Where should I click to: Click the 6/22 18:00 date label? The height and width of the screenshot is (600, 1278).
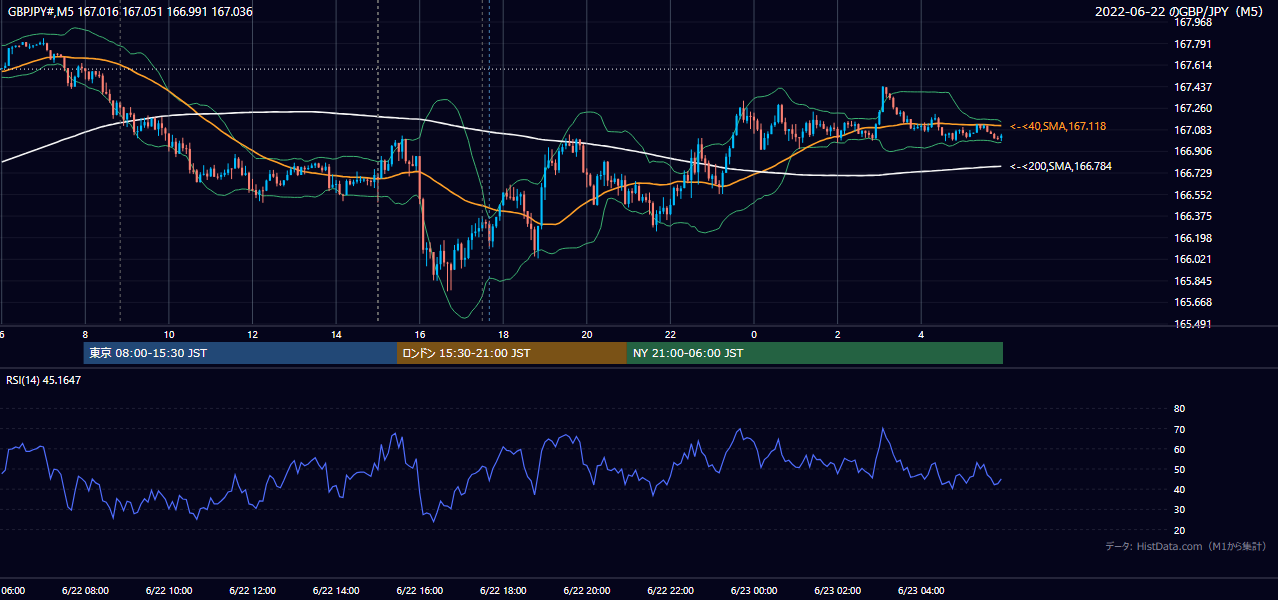tap(503, 591)
